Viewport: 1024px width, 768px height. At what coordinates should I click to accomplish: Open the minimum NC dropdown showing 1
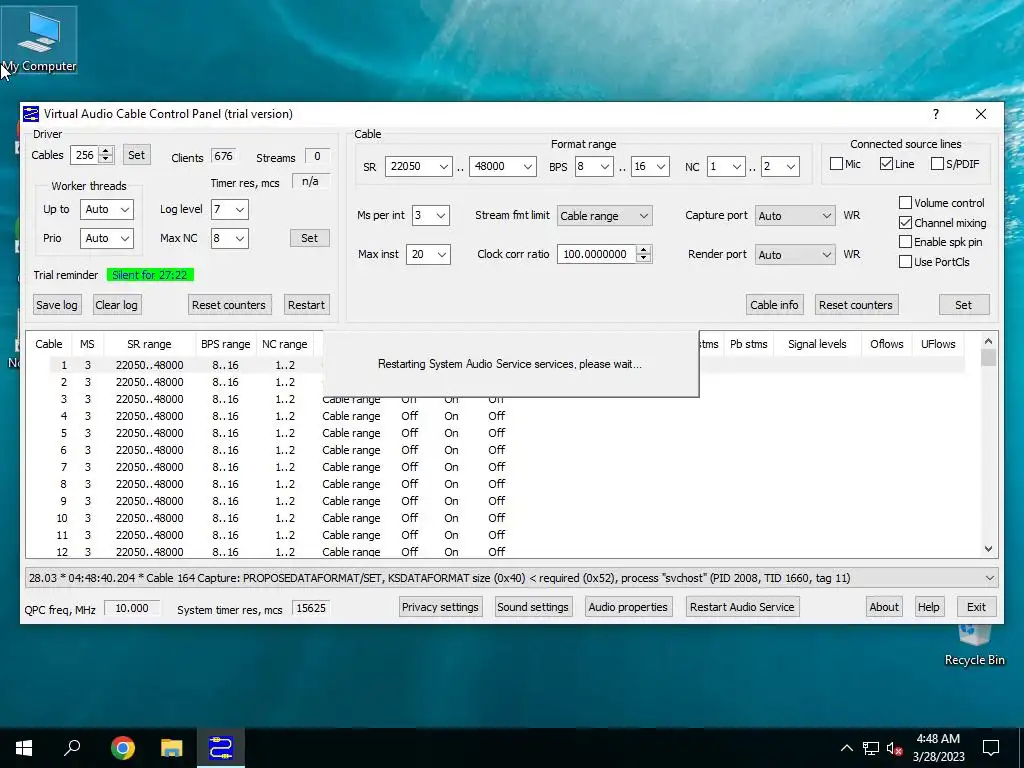pos(726,167)
